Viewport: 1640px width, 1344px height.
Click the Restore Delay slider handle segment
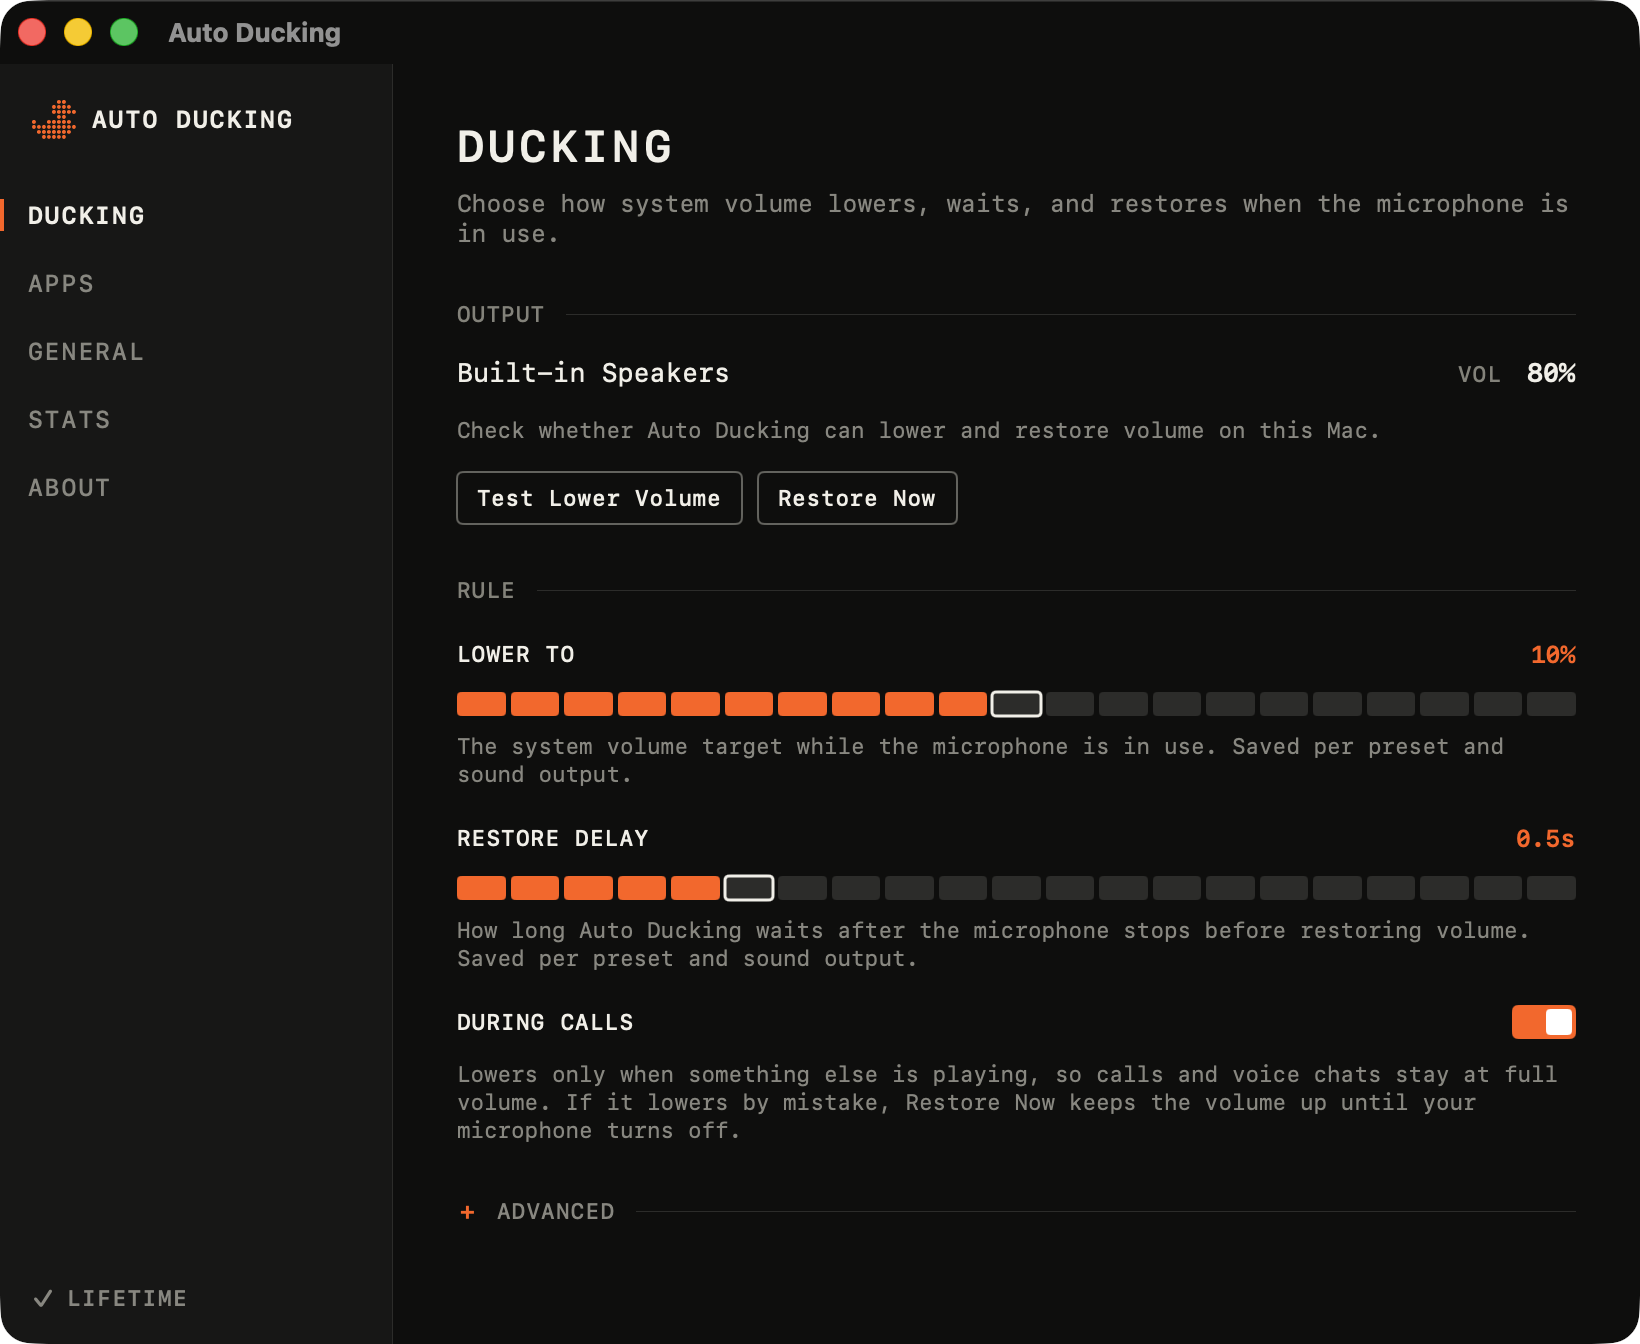click(x=749, y=888)
